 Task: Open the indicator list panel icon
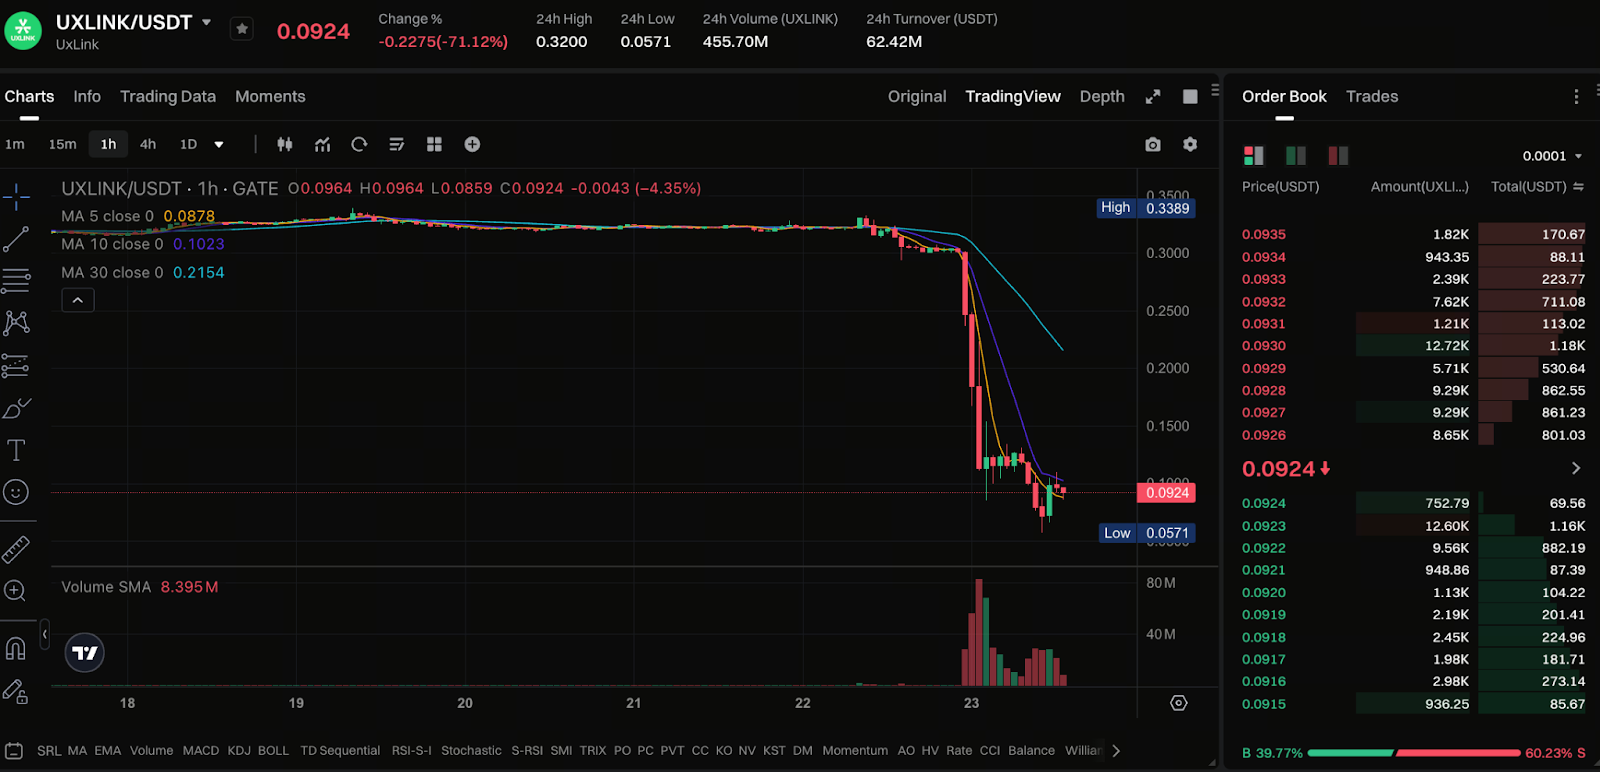coord(14,750)
